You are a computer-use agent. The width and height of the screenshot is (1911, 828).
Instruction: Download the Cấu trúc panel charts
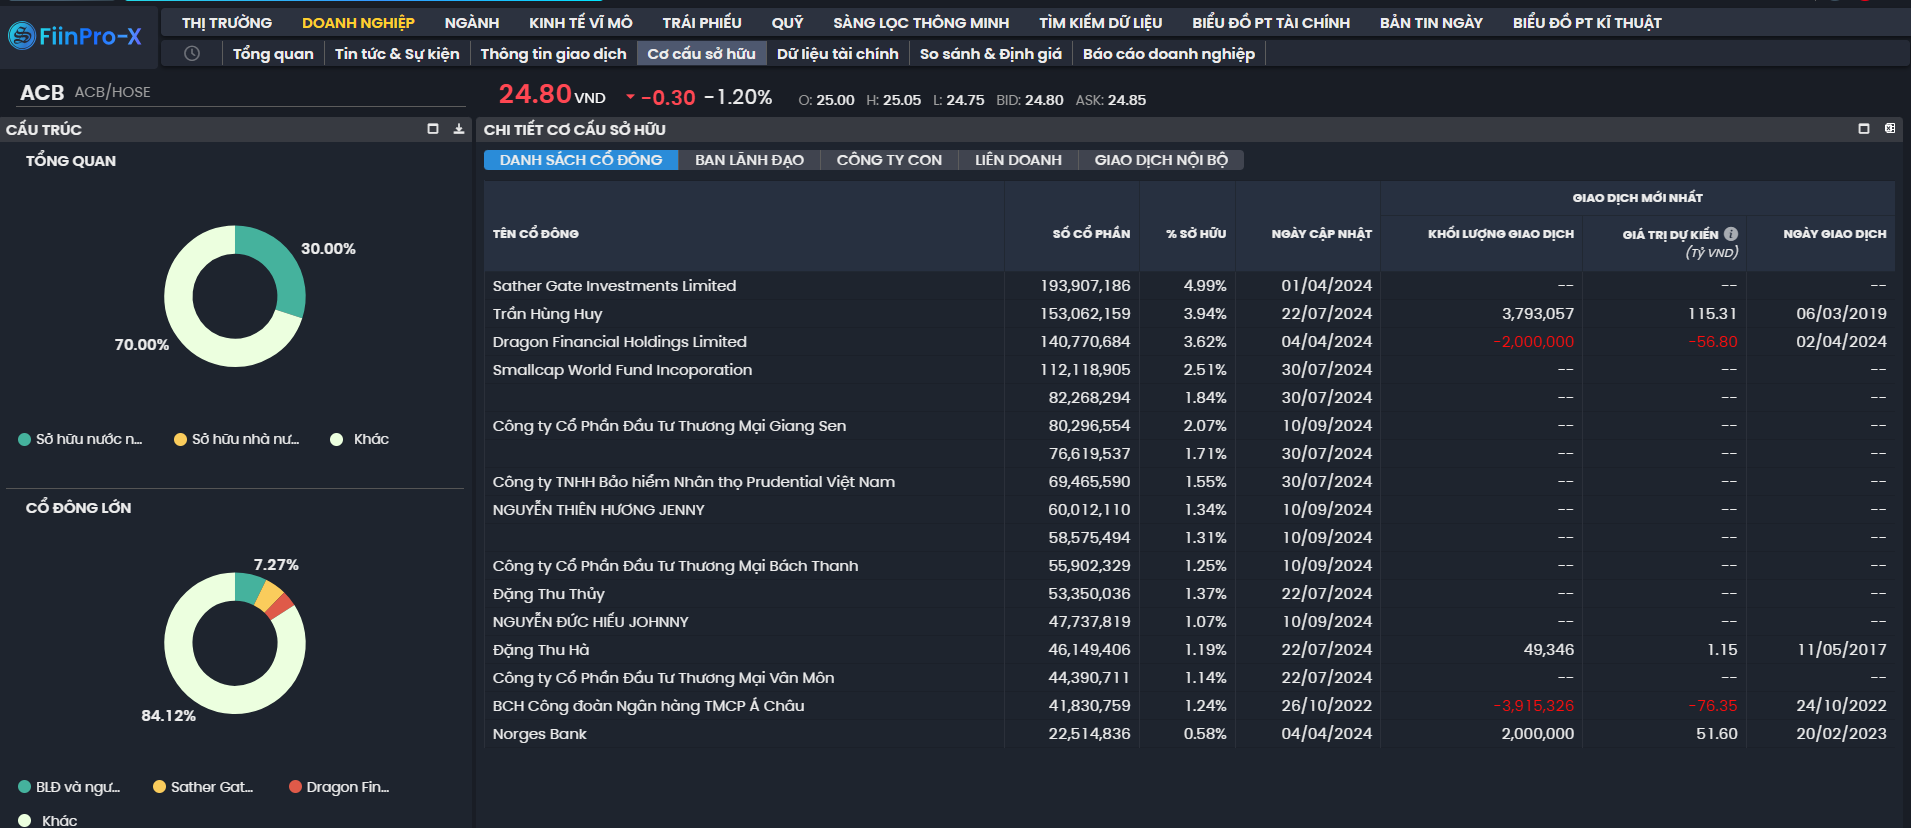tap(459, 129)
